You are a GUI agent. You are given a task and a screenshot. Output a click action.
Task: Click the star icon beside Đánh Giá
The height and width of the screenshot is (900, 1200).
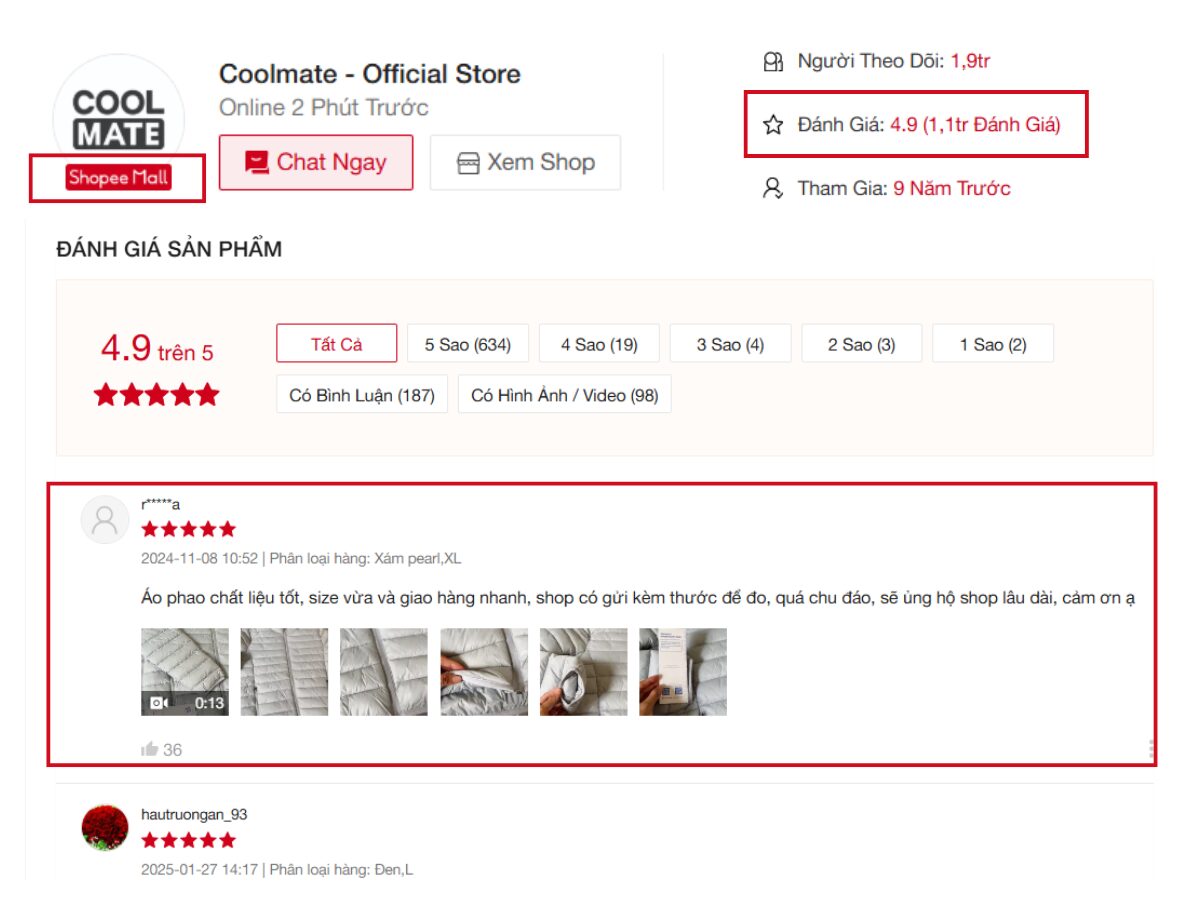[x=771, y=124]
